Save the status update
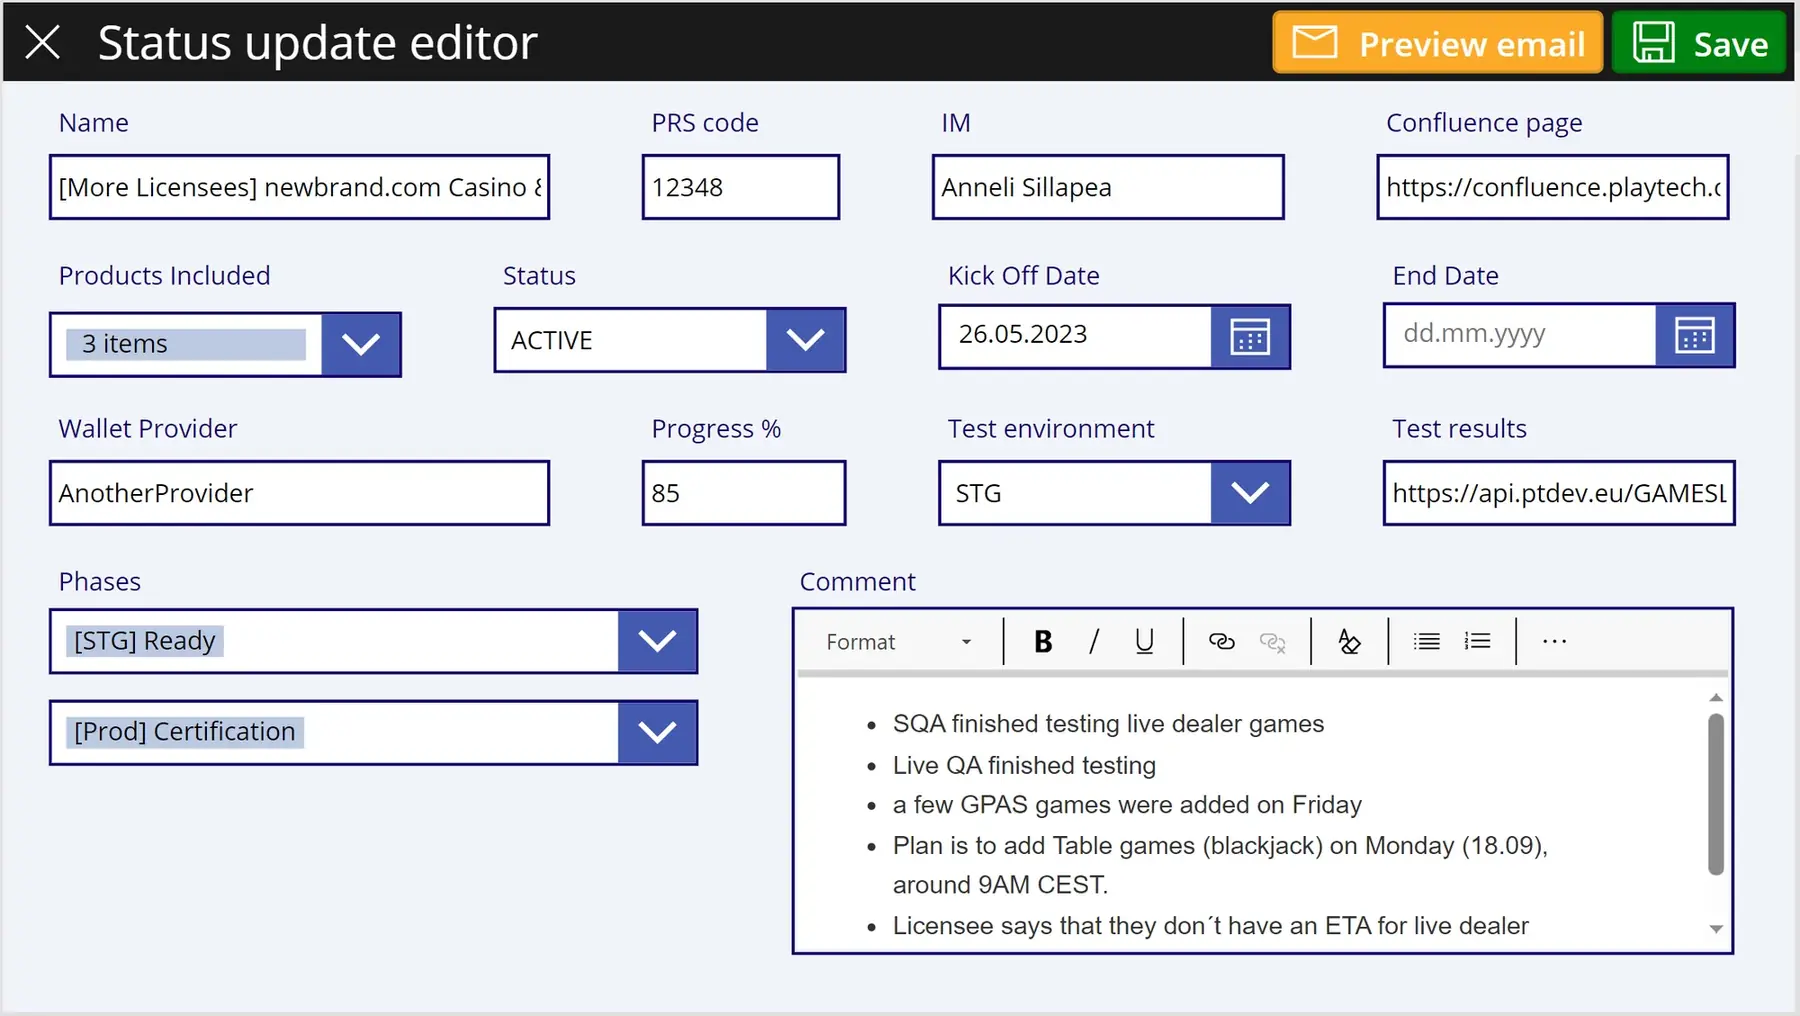Image resolution: width=1800 pixels, height=1016 pixels. point(1699,43)
